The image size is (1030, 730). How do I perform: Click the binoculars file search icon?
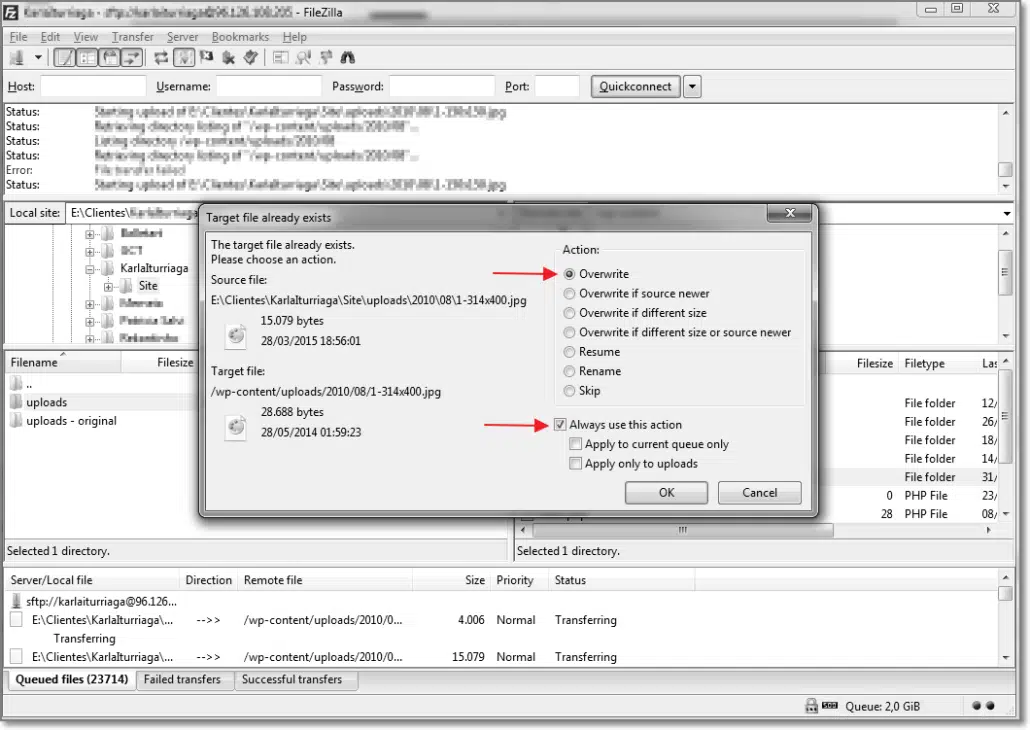[x=347, y=58]
